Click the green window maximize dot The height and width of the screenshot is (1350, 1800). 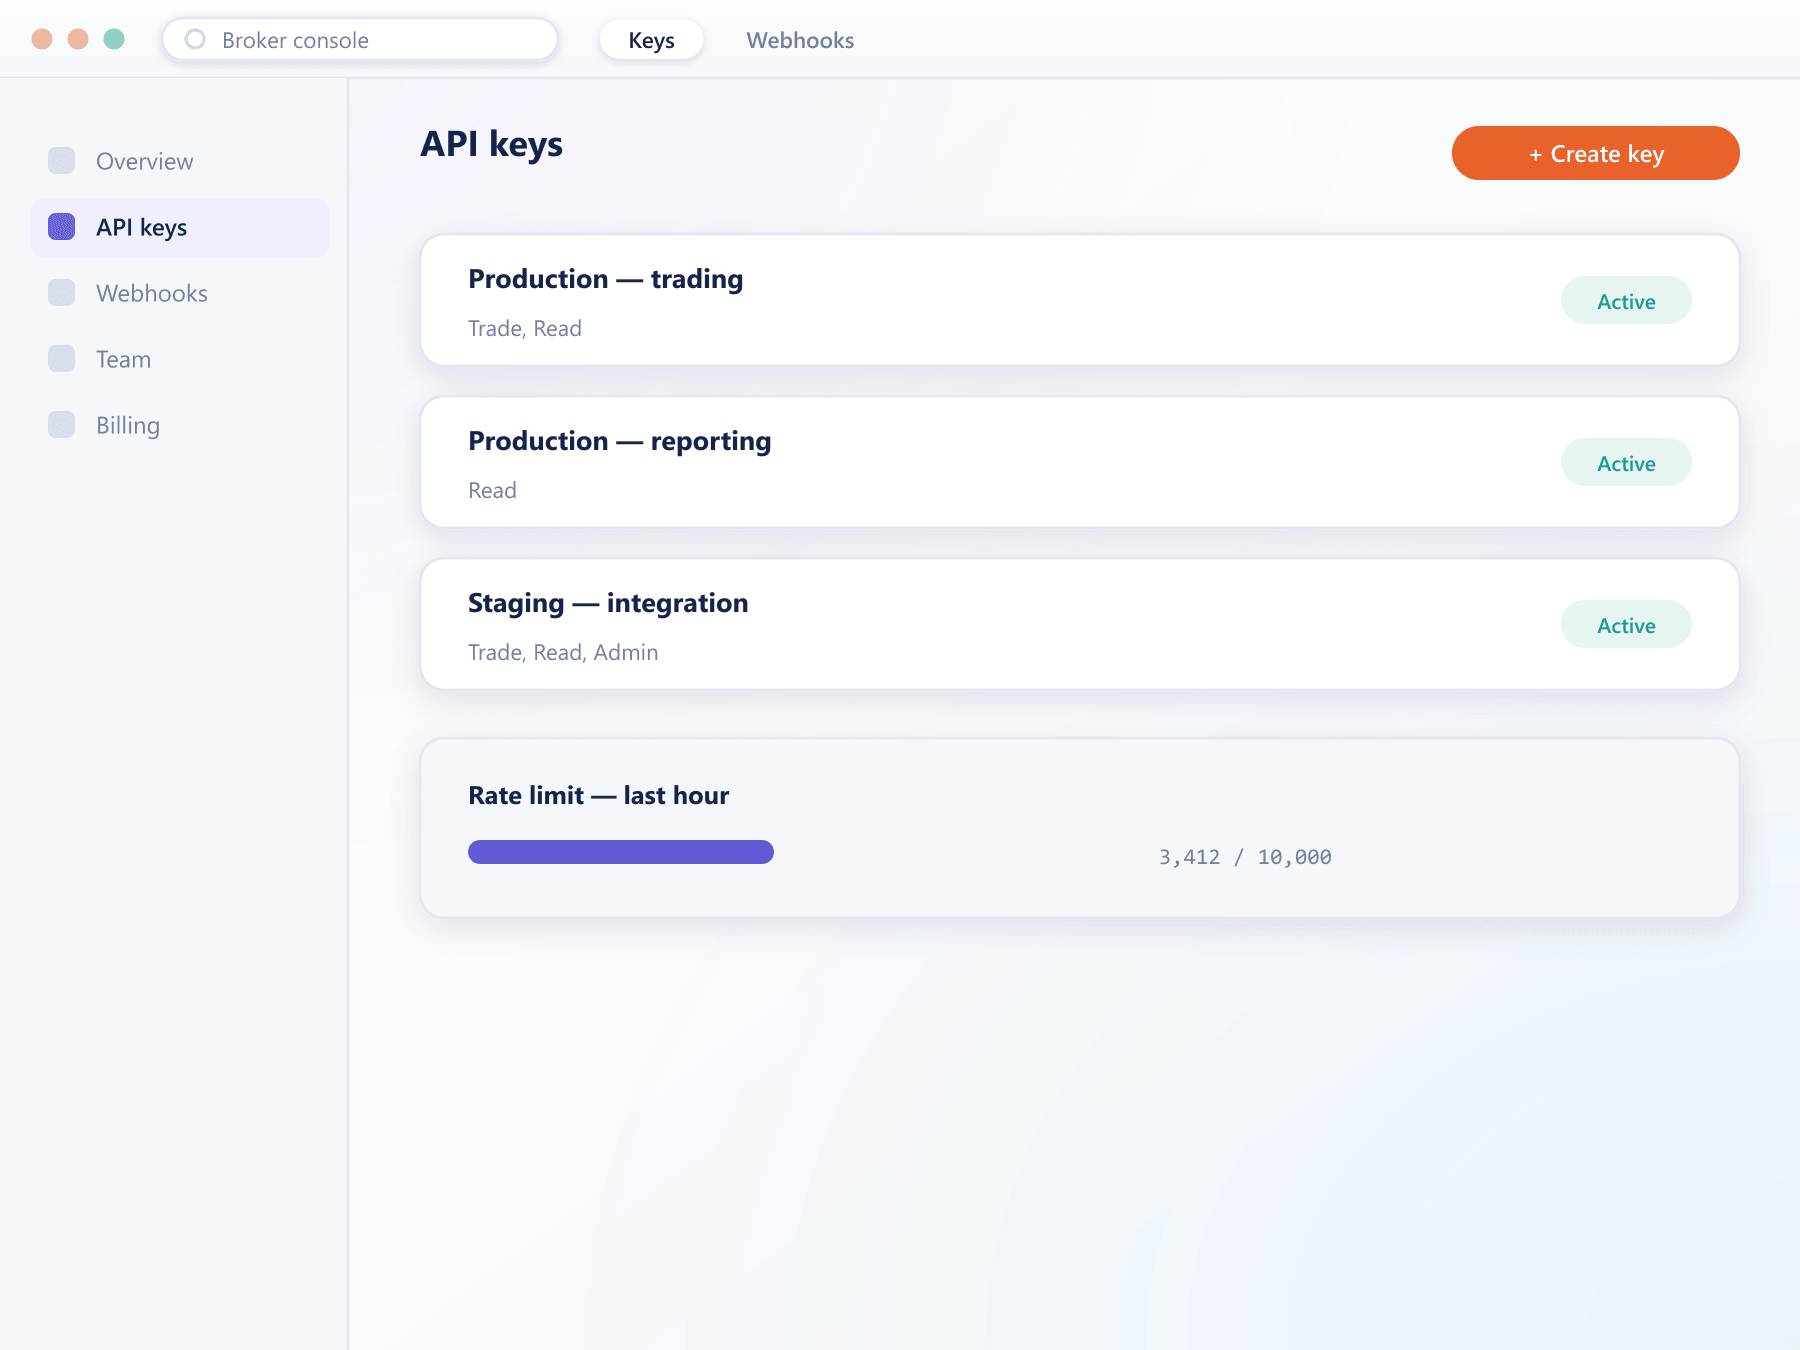(114, 39)
